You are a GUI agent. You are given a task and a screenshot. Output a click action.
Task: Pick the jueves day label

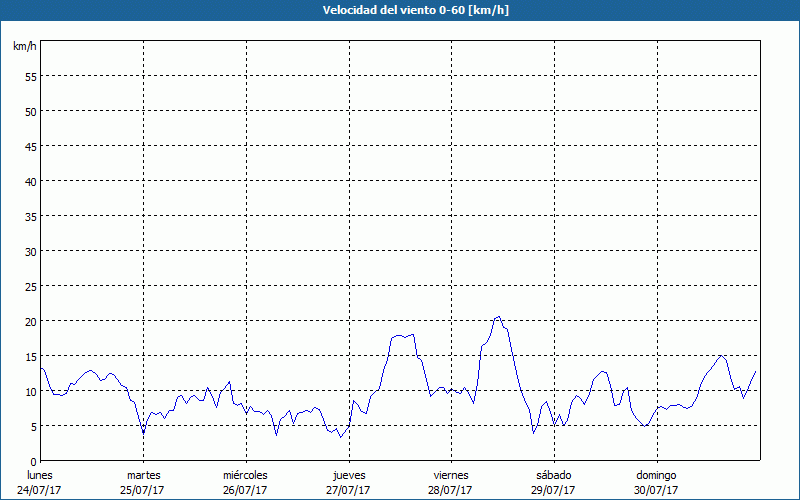click(349, 475)
